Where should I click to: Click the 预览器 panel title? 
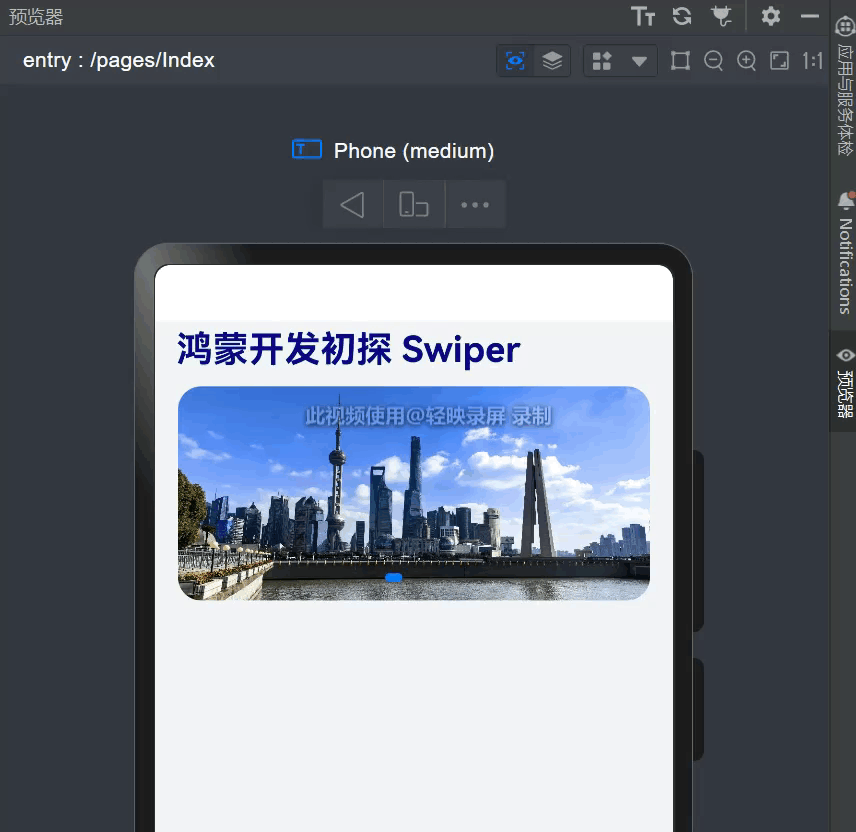tap(36, 17)
